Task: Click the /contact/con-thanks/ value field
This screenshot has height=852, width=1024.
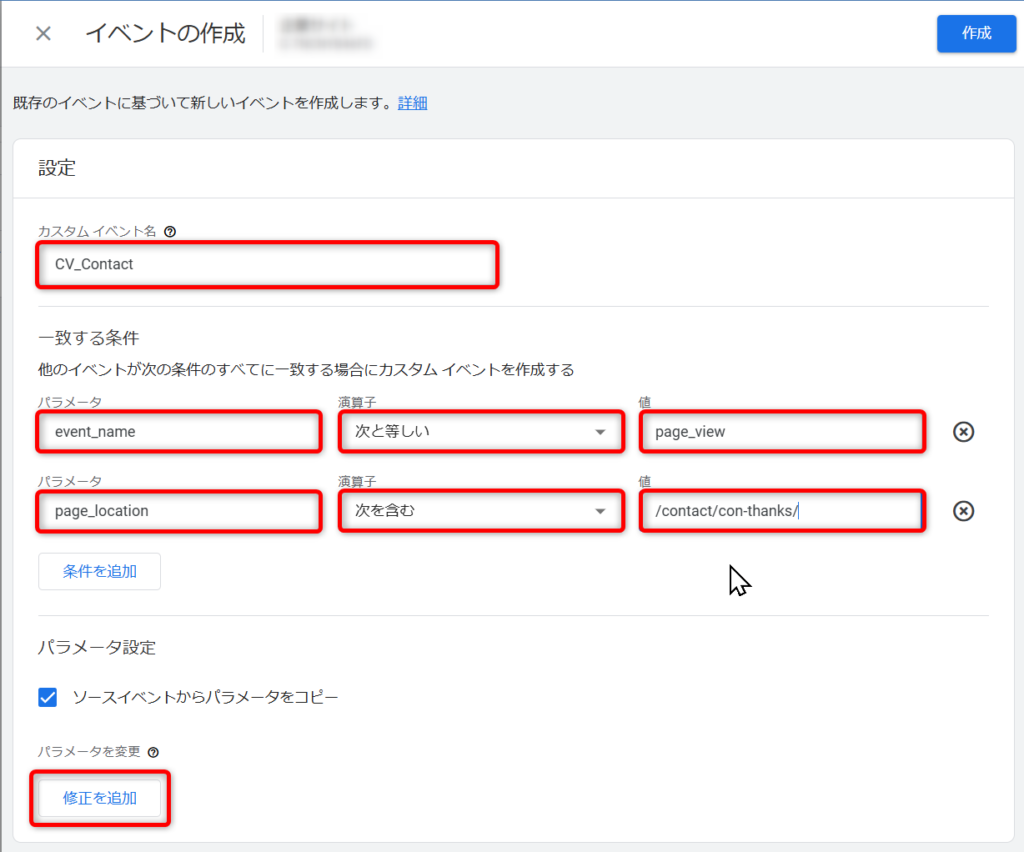Action: pyautogui.click(x=780, y=511)
